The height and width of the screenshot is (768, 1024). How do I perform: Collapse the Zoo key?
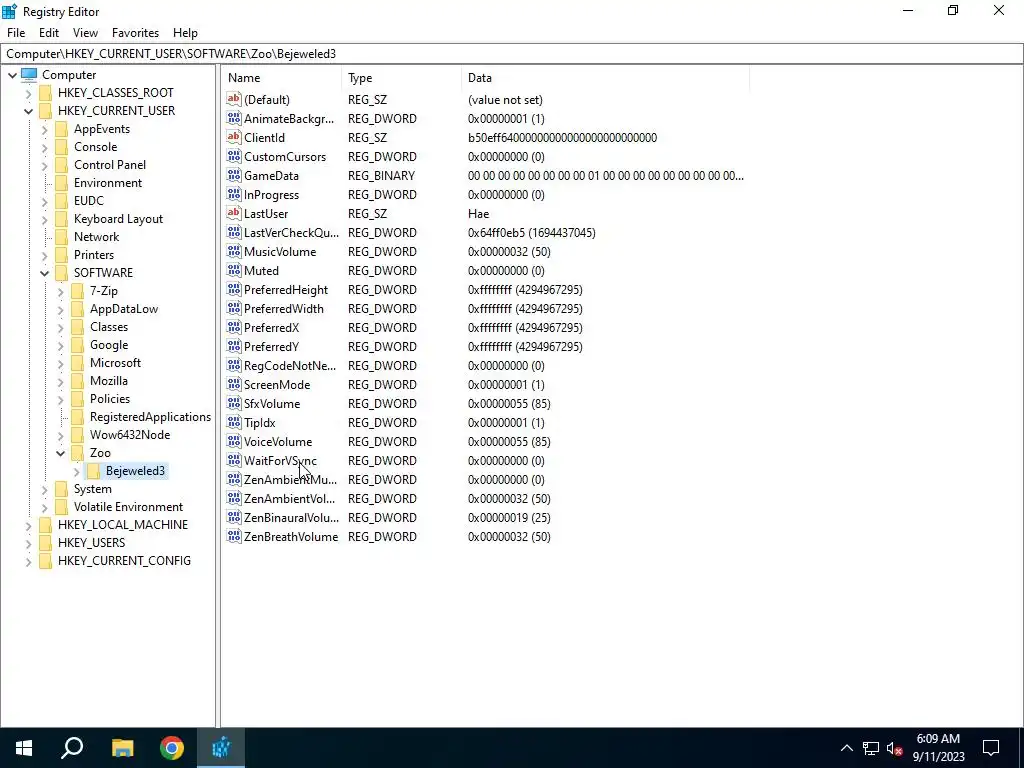(60, 453)
